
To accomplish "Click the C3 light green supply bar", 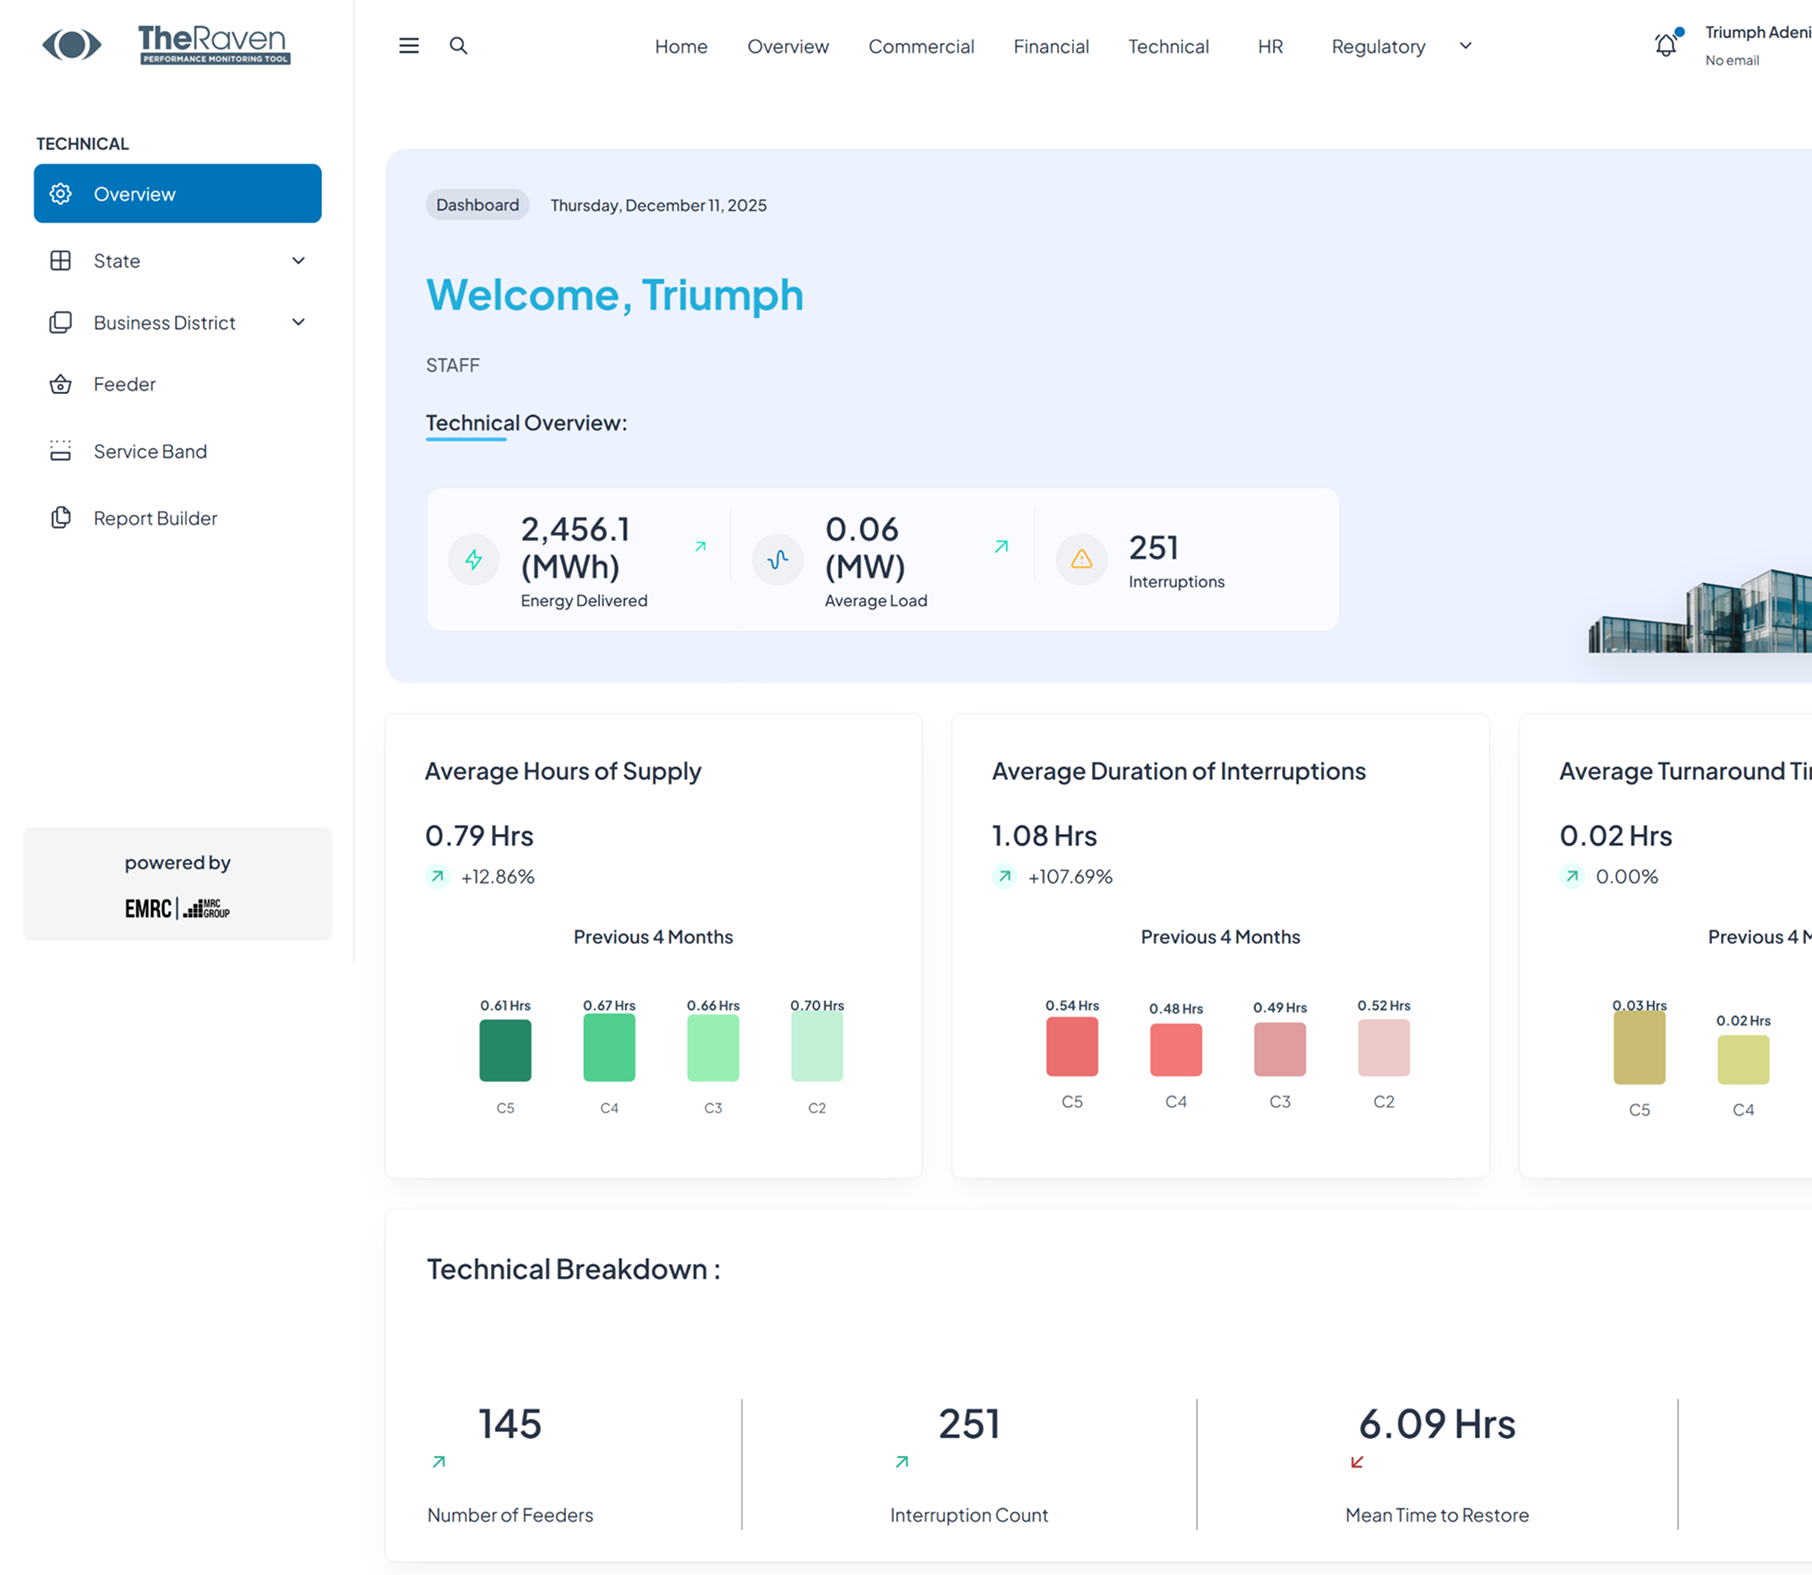I will (713, 1048).
